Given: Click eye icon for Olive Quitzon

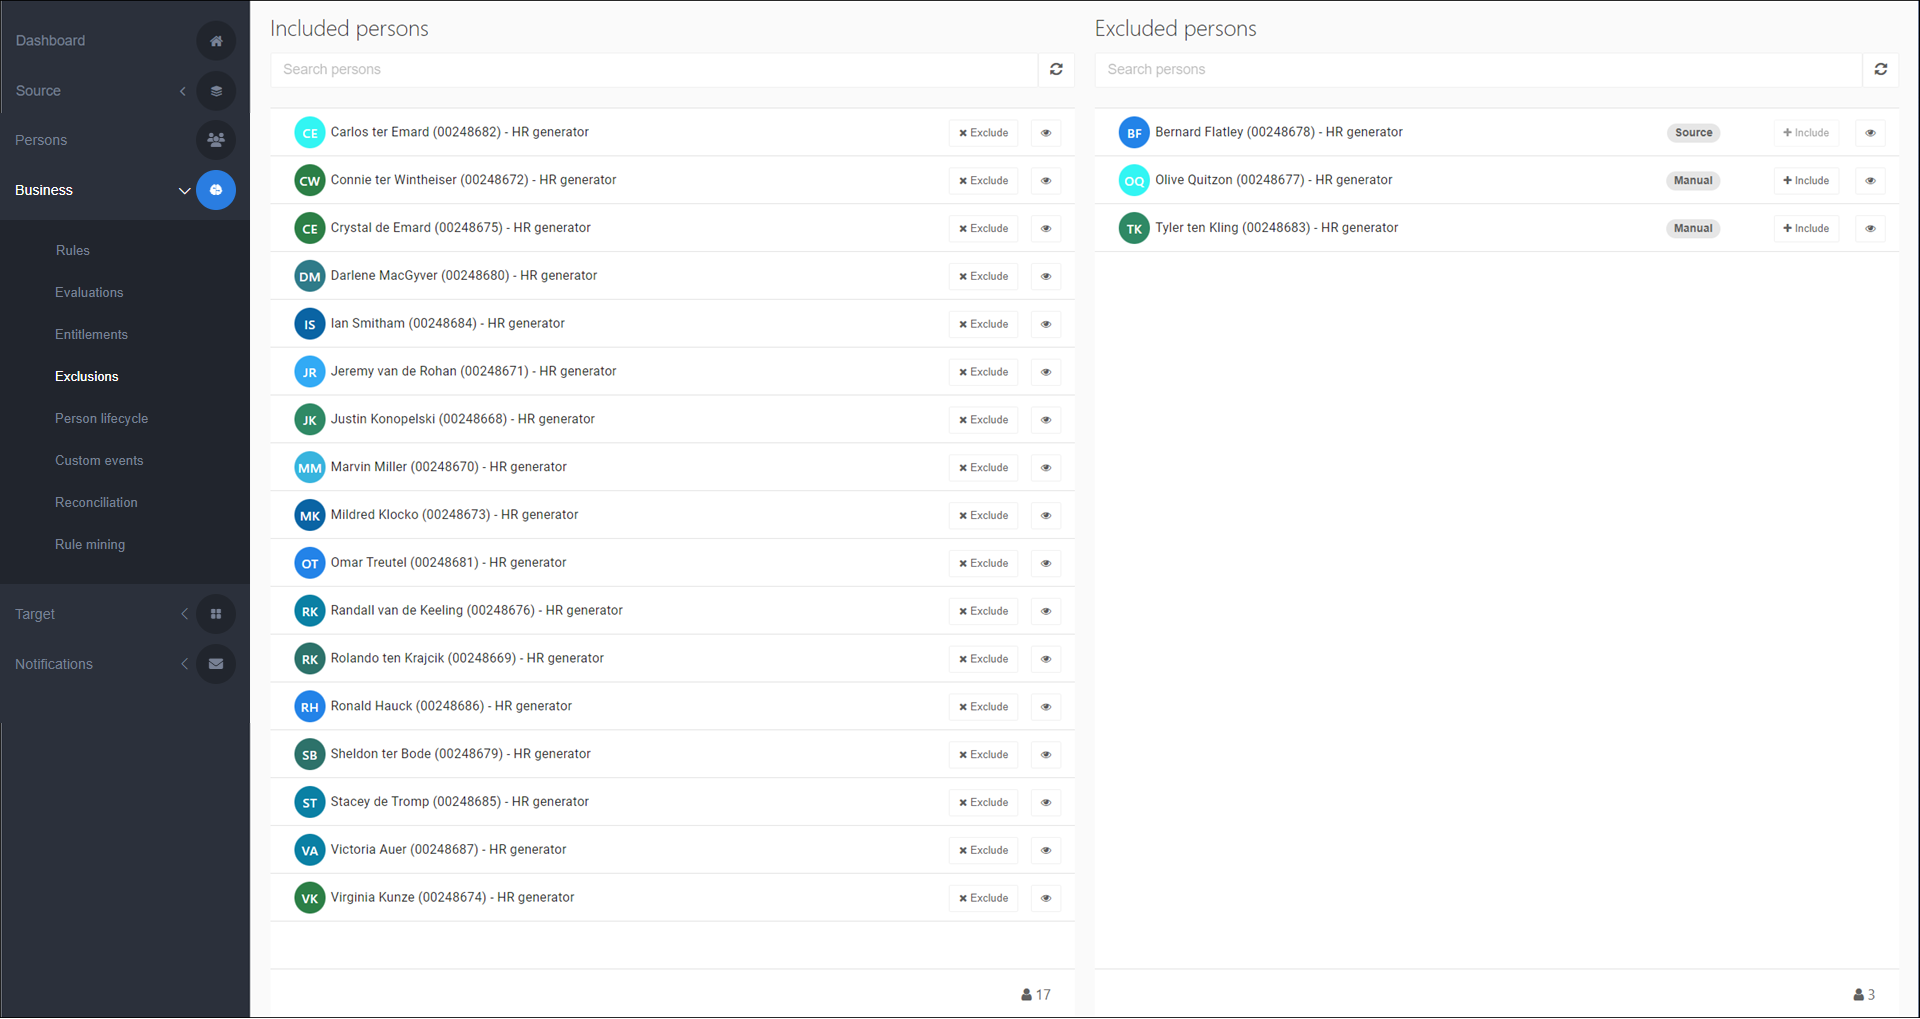Looking at the screenshot, I should [x=1870, y=181].
